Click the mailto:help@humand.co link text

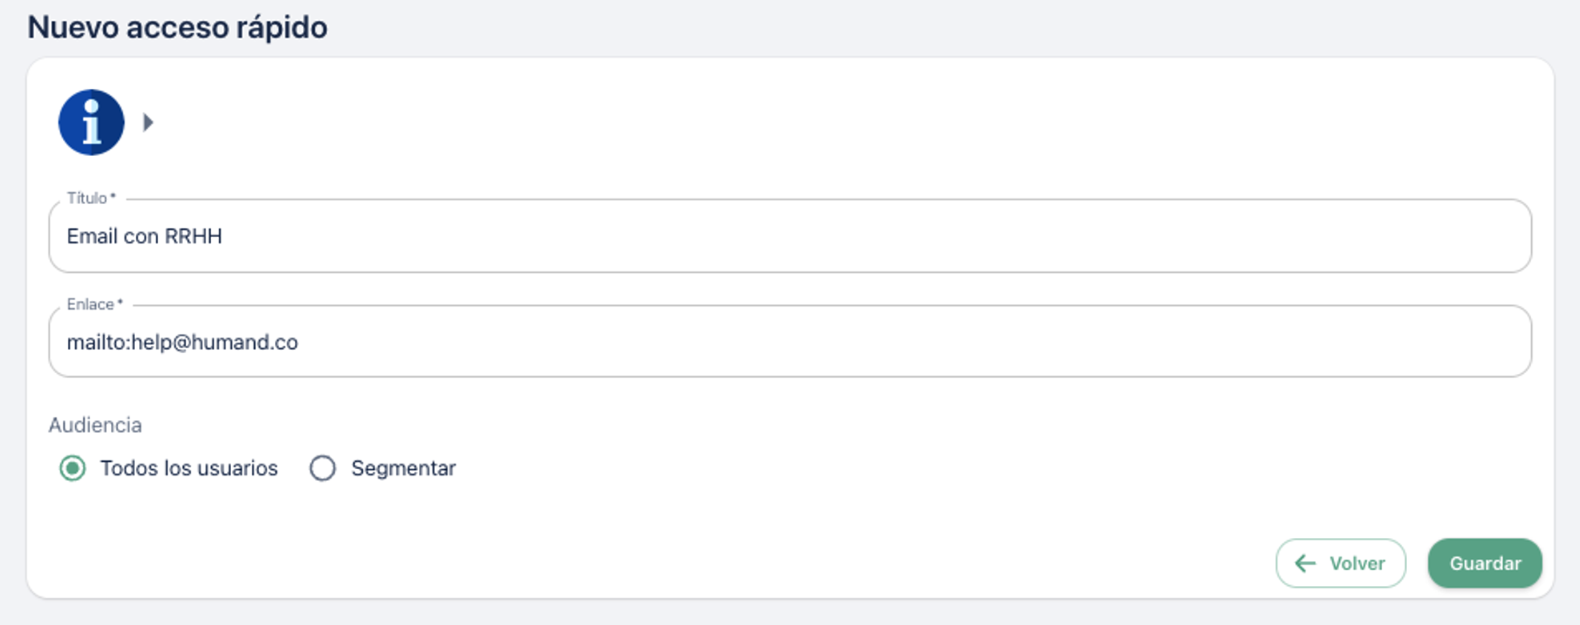point(182,343)
